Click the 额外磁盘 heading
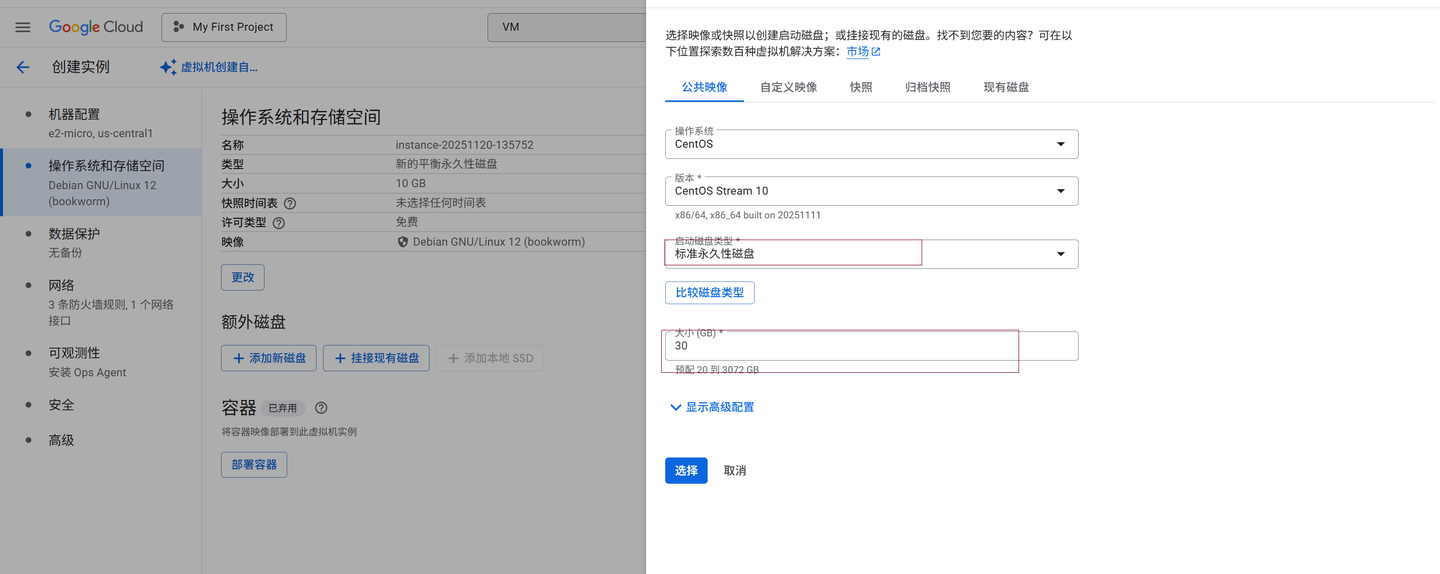 click(x=254, y=322)
